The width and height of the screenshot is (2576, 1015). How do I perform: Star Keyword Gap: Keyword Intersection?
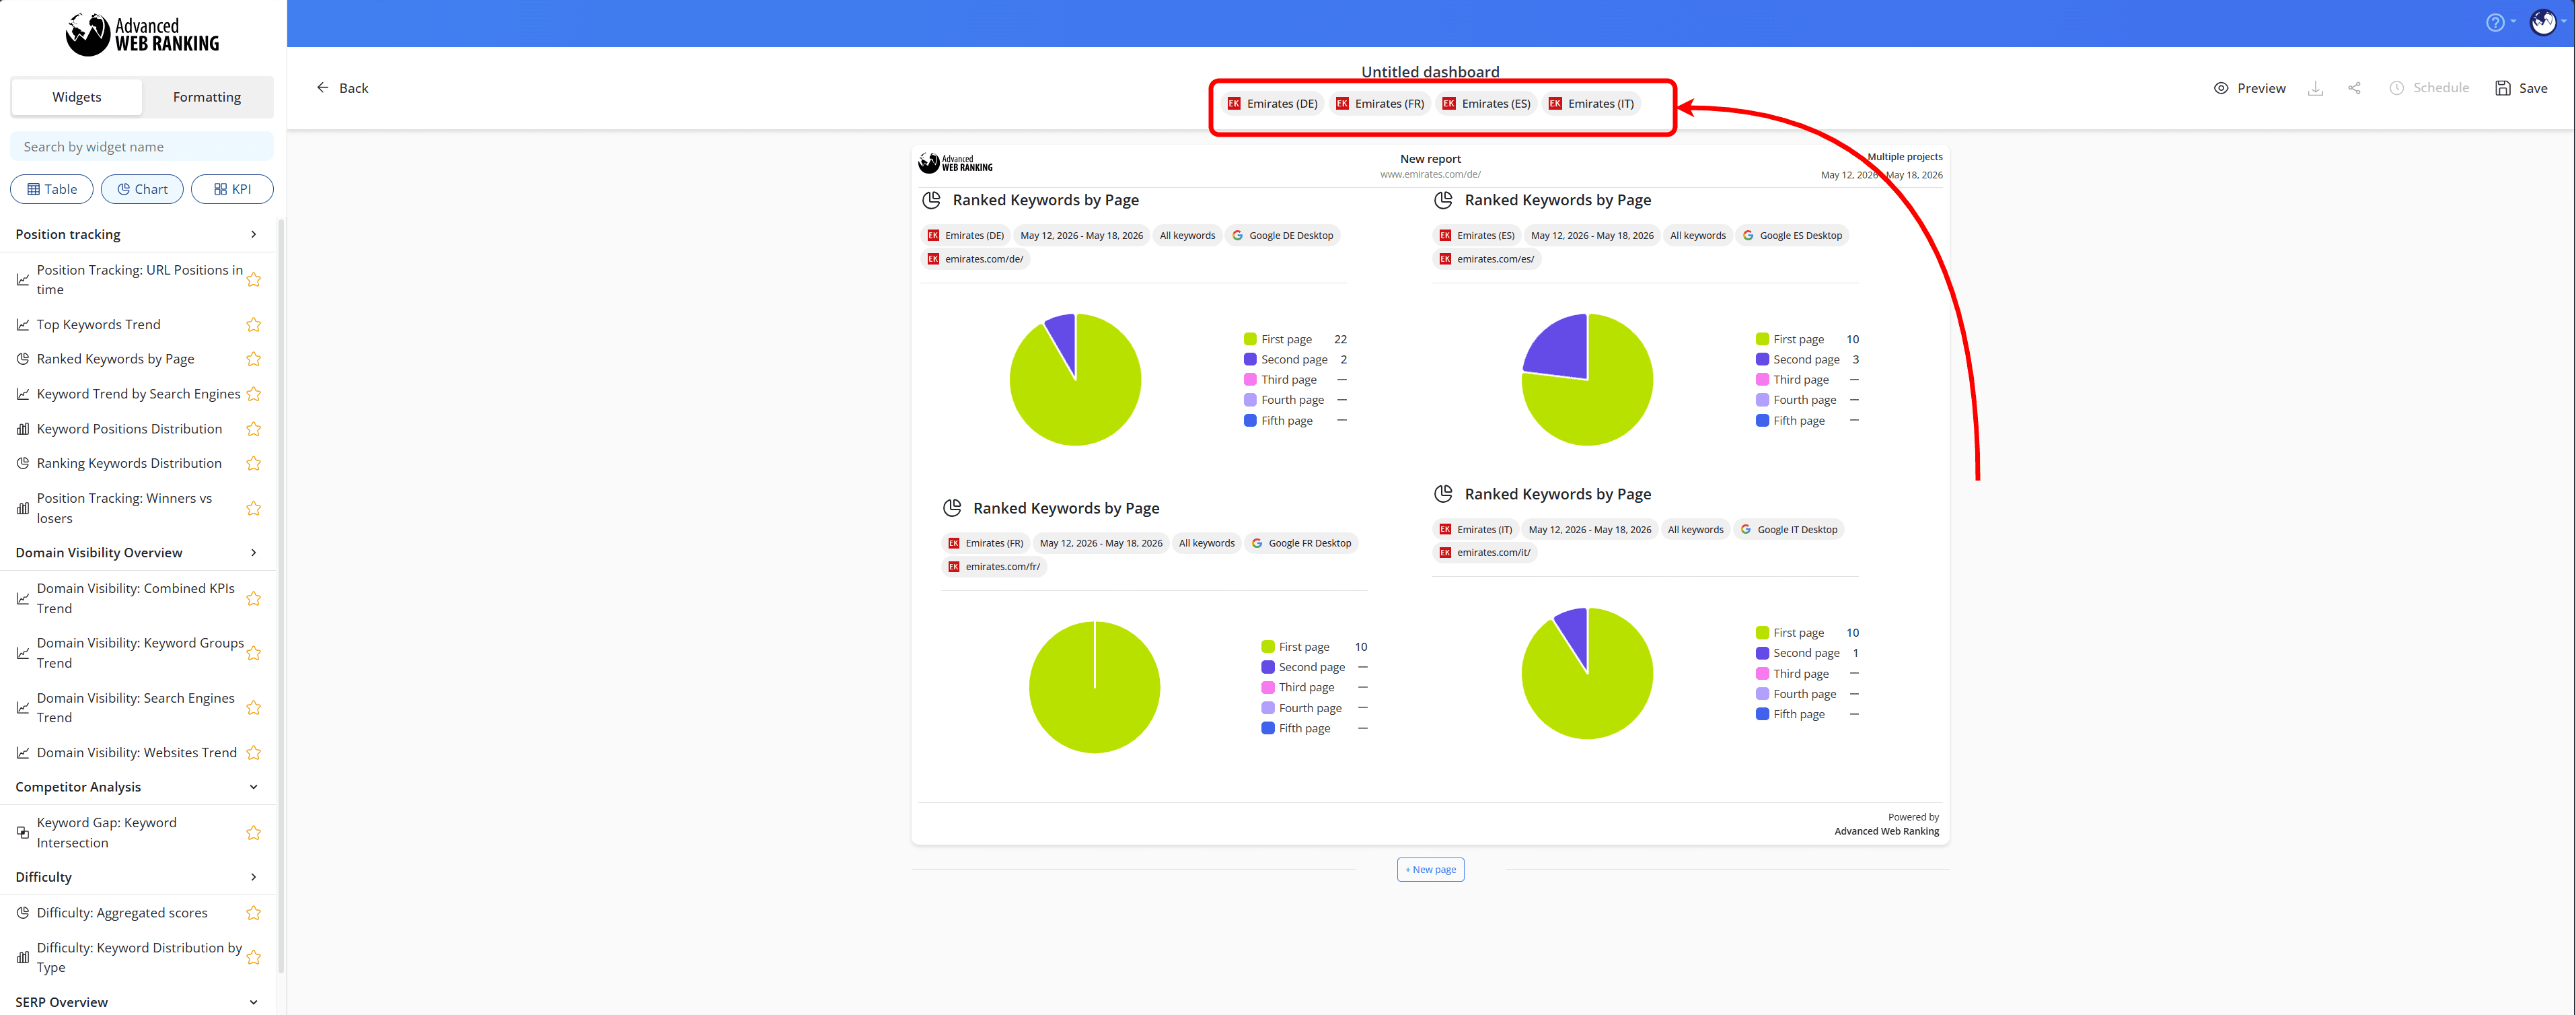(254, 833)
